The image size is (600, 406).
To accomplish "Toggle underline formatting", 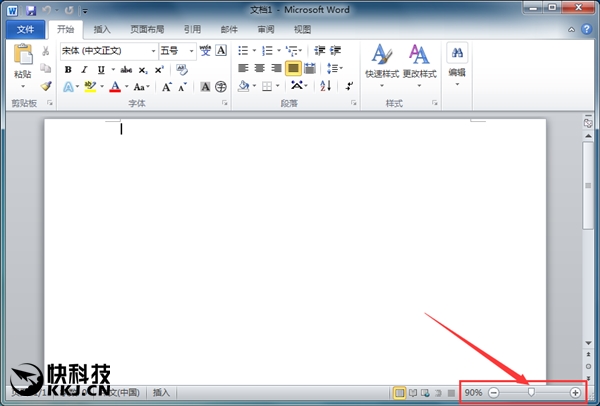I will pyautogui.click(x=101, y=70).
